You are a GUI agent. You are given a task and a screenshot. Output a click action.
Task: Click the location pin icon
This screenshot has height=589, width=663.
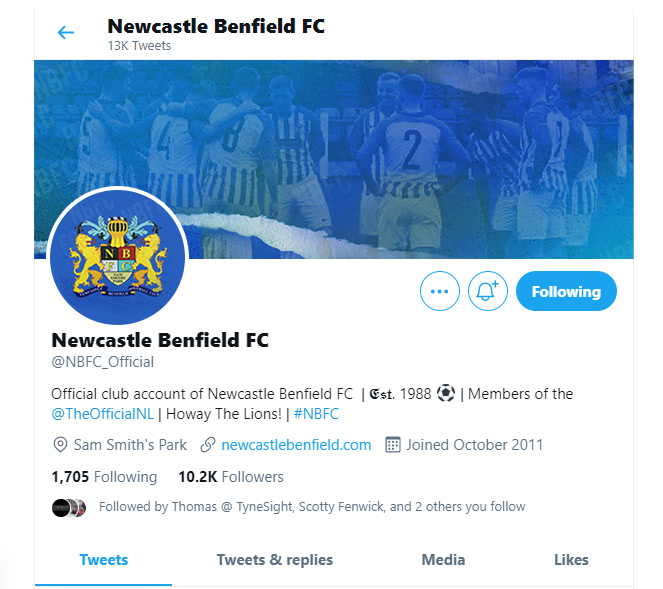click(60, 445)
